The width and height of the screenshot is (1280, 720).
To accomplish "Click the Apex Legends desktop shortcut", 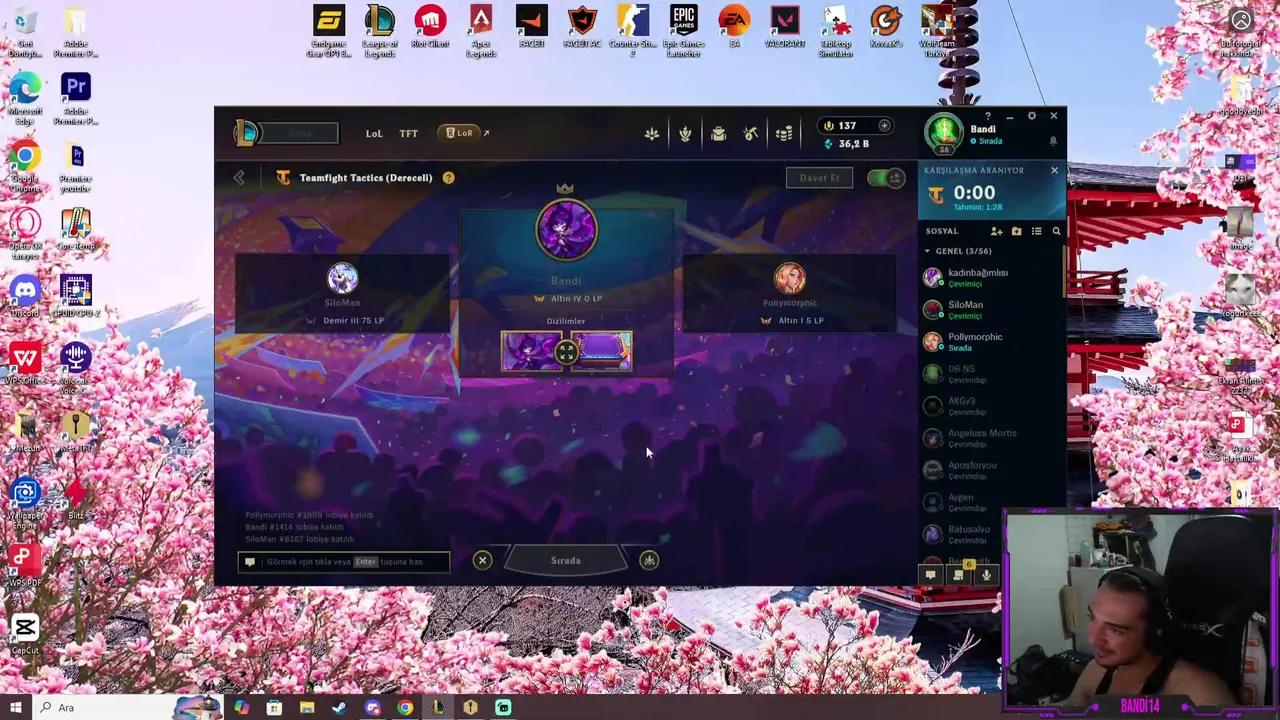I will point(481,31).
